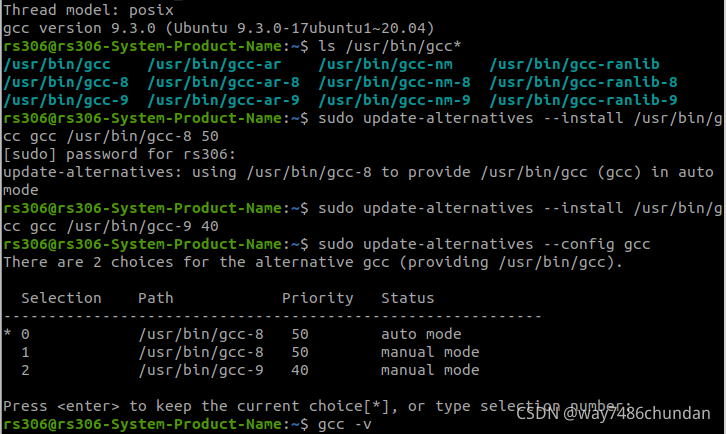Select /usr/bin/gcc-nm-8 in the file listing
The image size is (726, 434).
(386, 82)
